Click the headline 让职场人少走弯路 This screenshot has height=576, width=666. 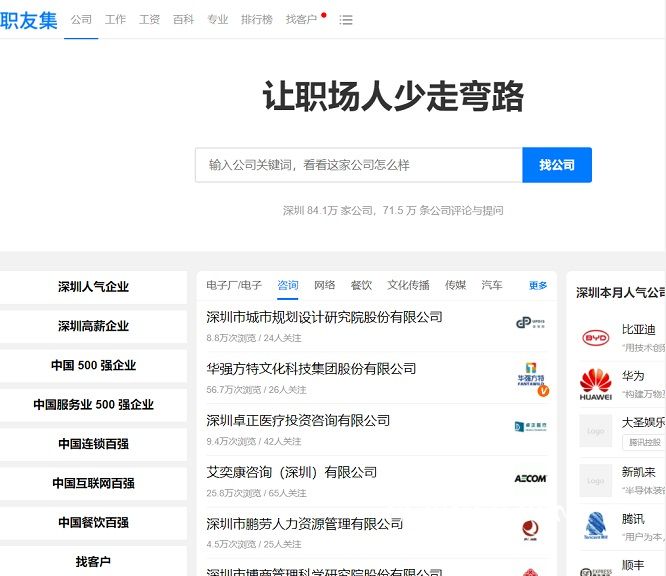393,97
